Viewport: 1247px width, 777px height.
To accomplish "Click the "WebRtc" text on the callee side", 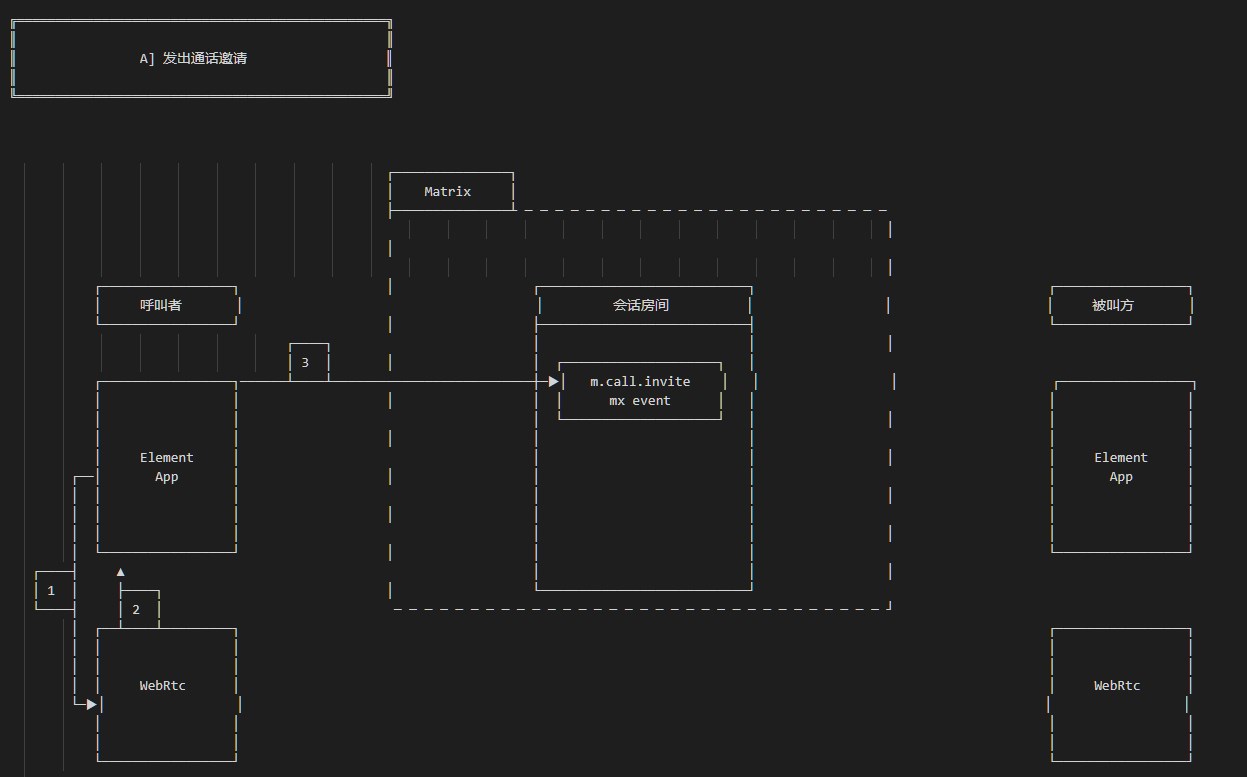I will 1117,686.
